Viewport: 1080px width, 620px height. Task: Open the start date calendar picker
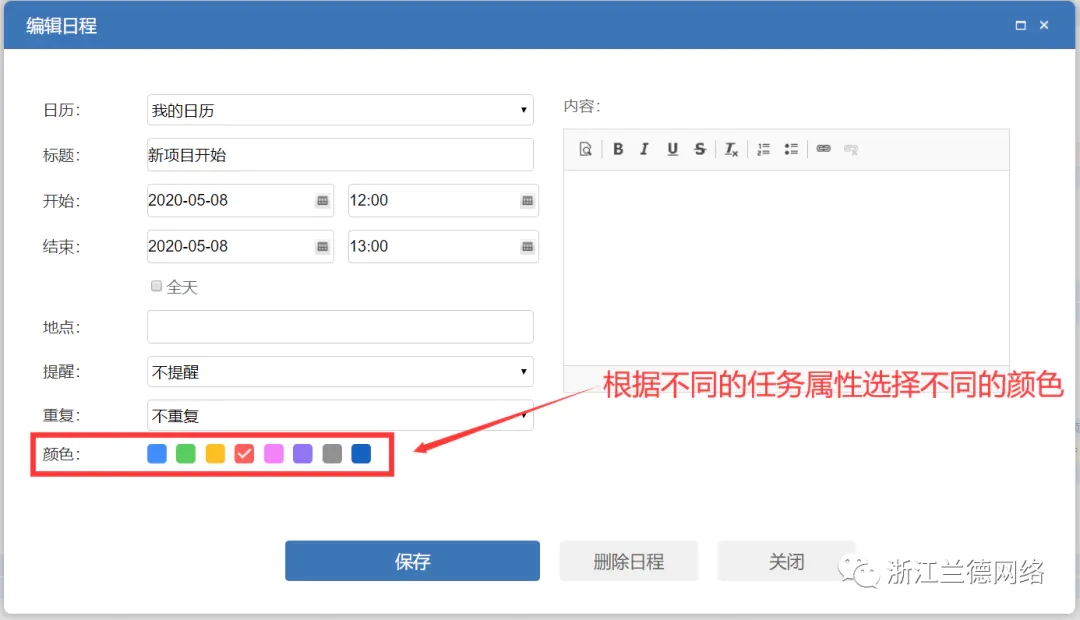(x=322, y=201)
